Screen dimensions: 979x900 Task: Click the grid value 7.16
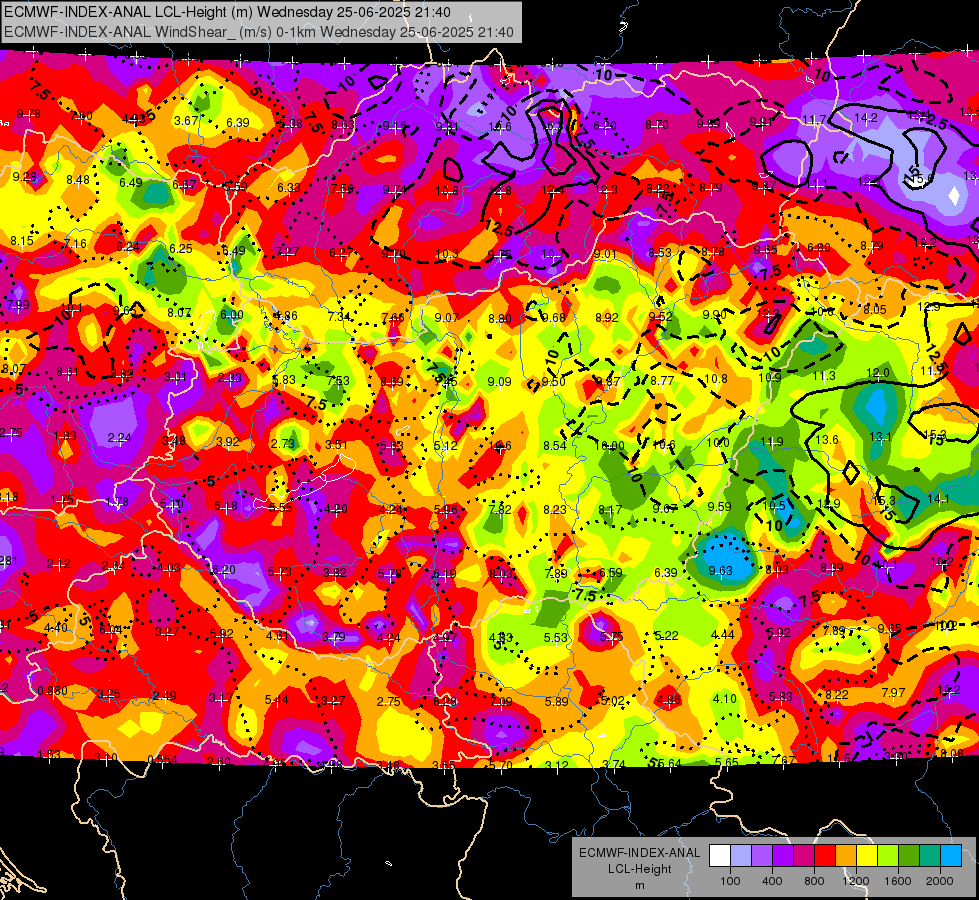tap(74, 244)
